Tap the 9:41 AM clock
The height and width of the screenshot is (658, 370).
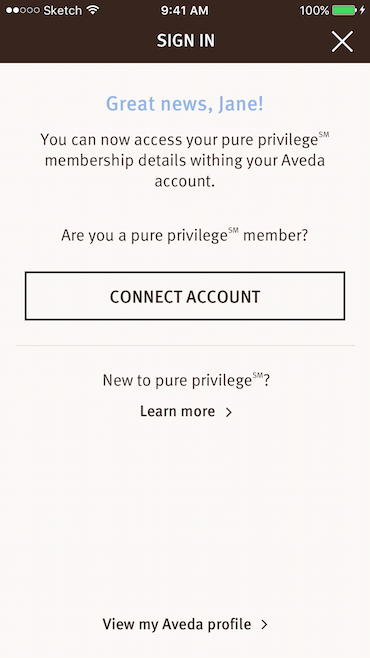(185, 10)
